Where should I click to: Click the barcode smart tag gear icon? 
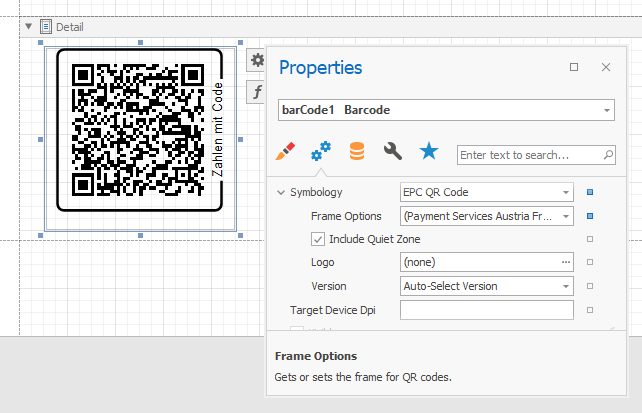257,61
